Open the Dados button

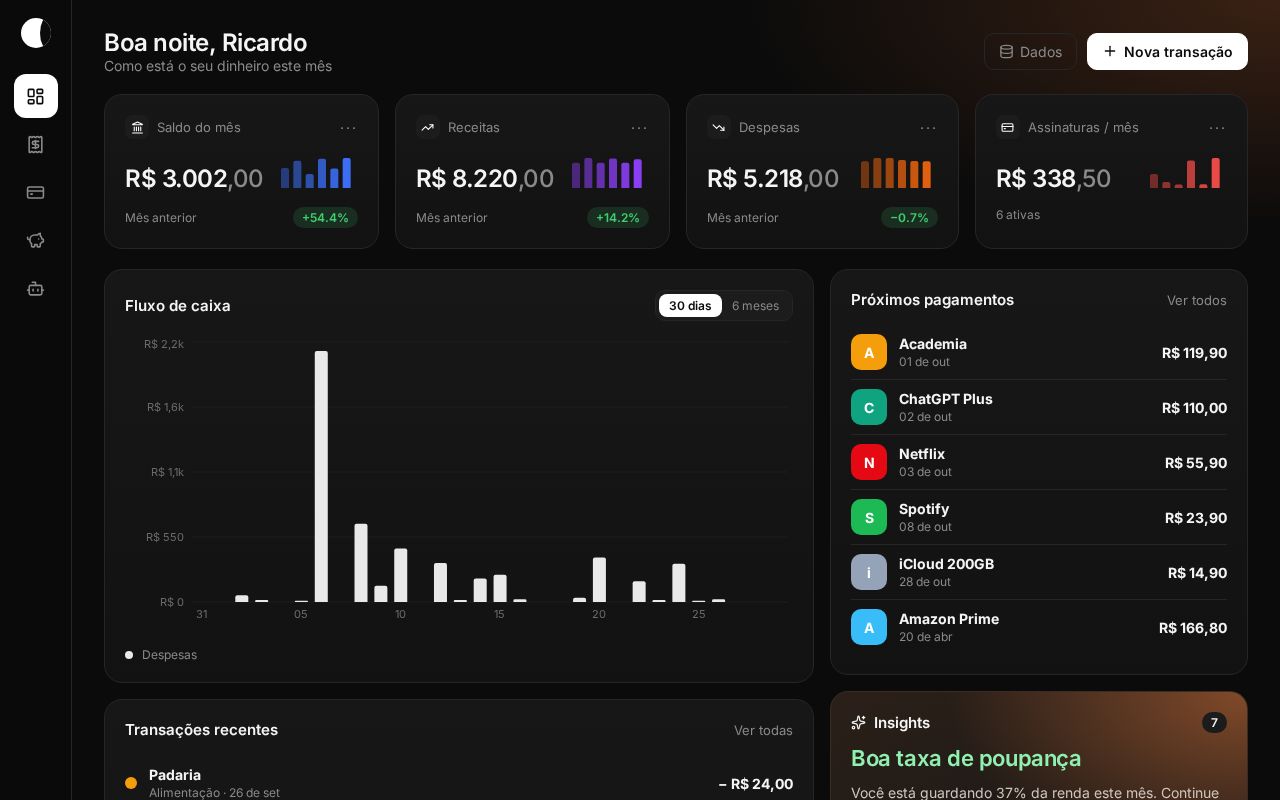click(1030, 51)
